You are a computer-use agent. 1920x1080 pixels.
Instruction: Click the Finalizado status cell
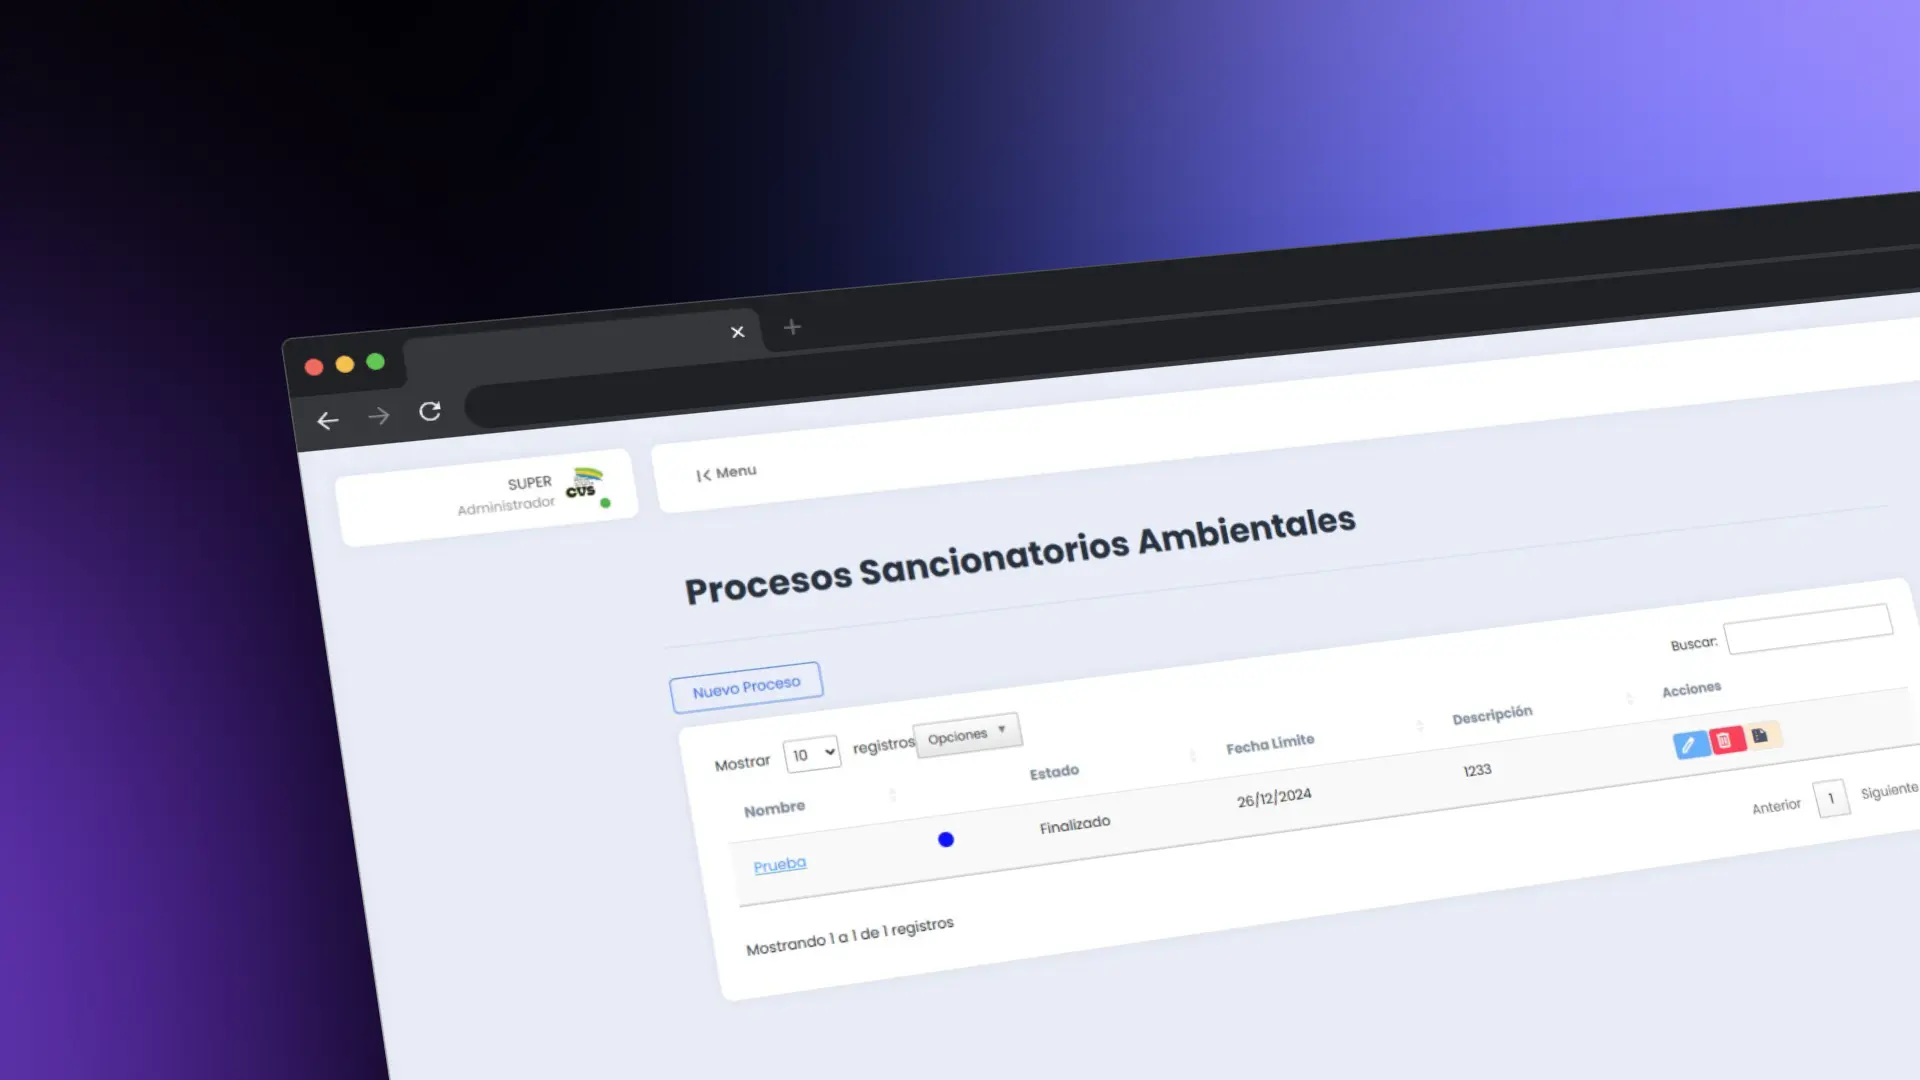pyautogui.click(x=1075, y=825)
